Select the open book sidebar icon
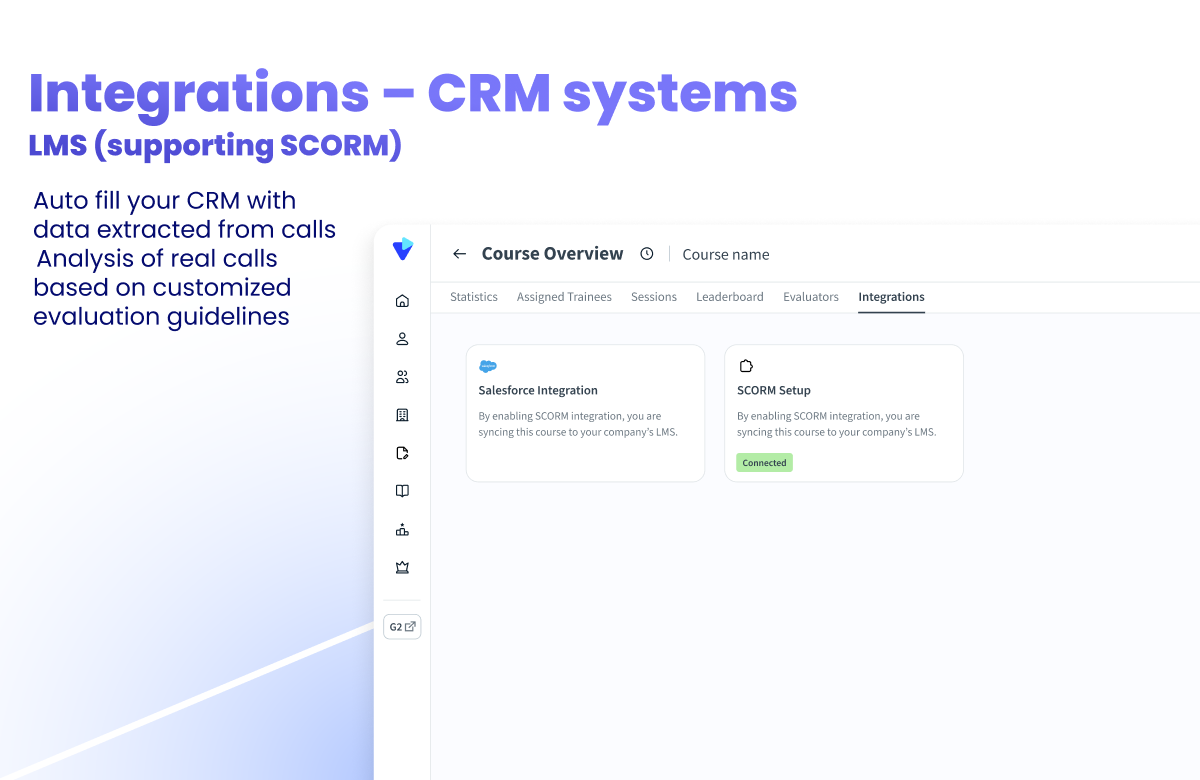 point(402,491)
